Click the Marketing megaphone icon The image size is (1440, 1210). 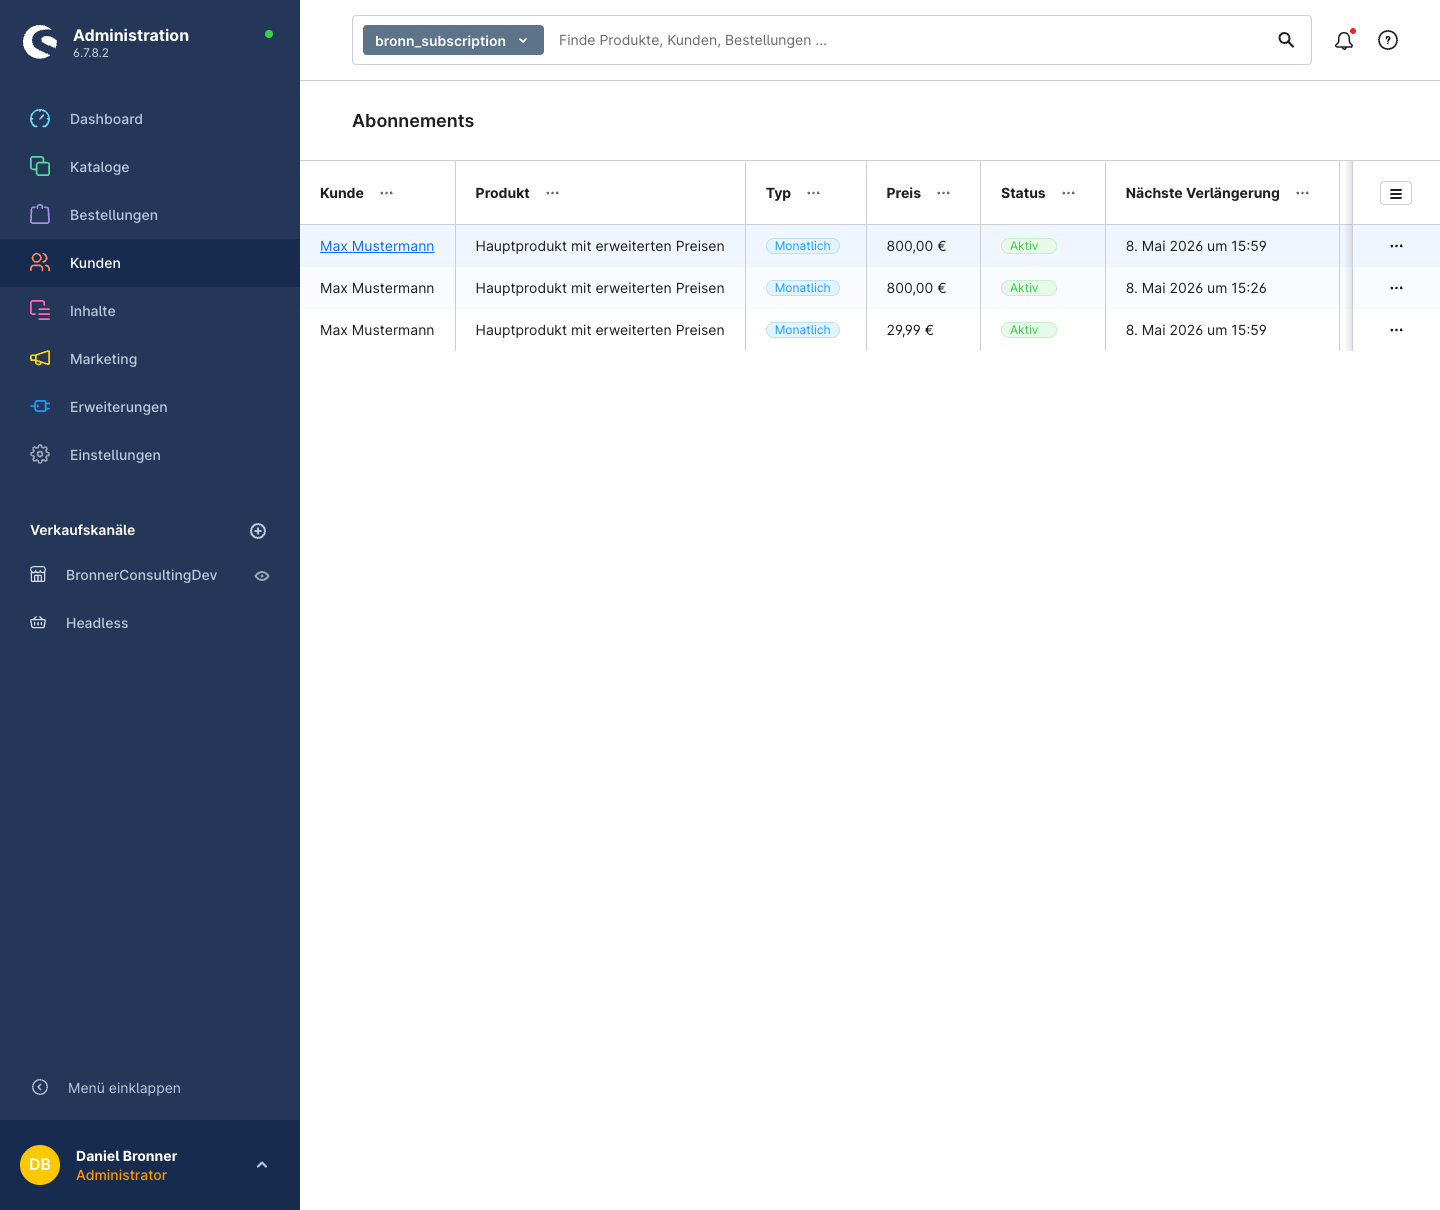pyautogui.click(x=40, y=359)
